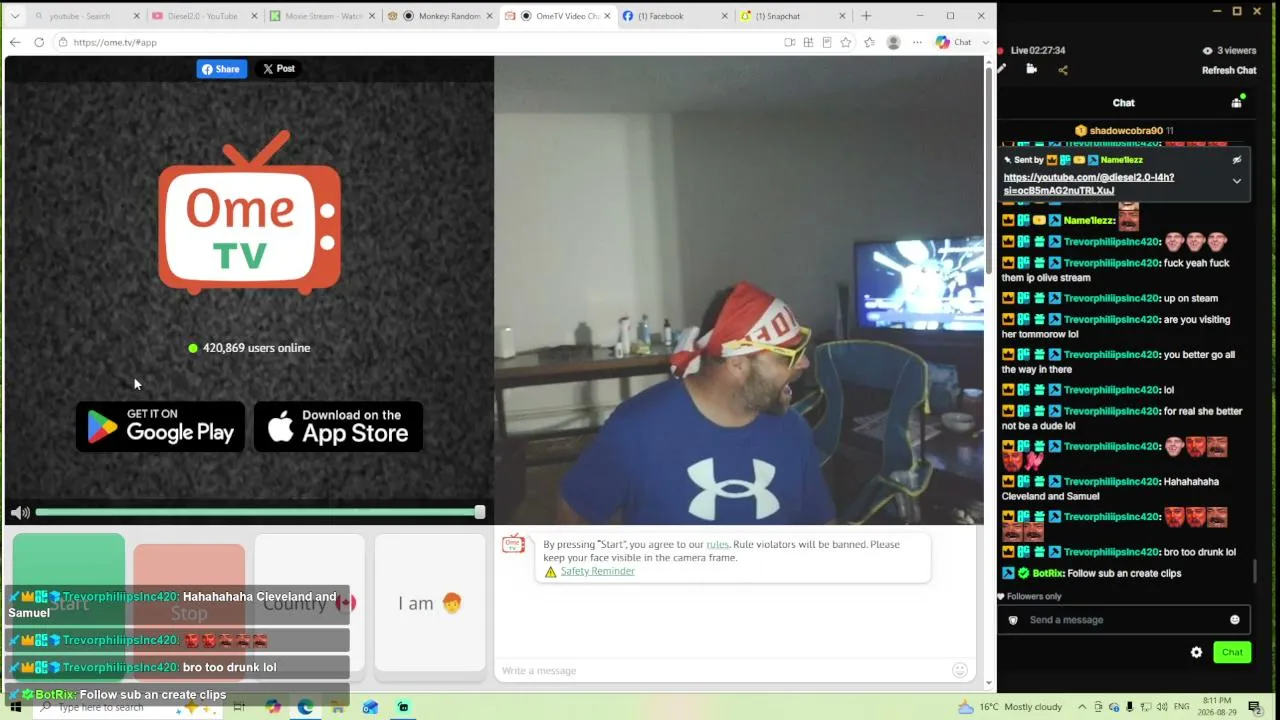Open the Windows notification center

pos(1254,707)
